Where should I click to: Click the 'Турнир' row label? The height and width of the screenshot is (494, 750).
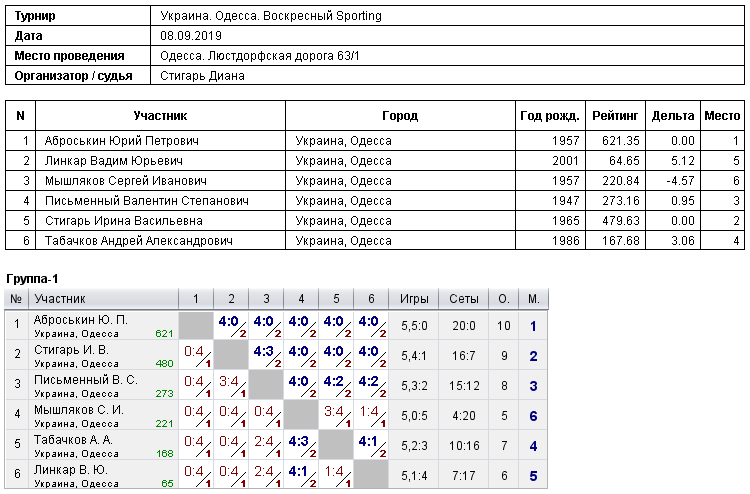tap(35, 16)
